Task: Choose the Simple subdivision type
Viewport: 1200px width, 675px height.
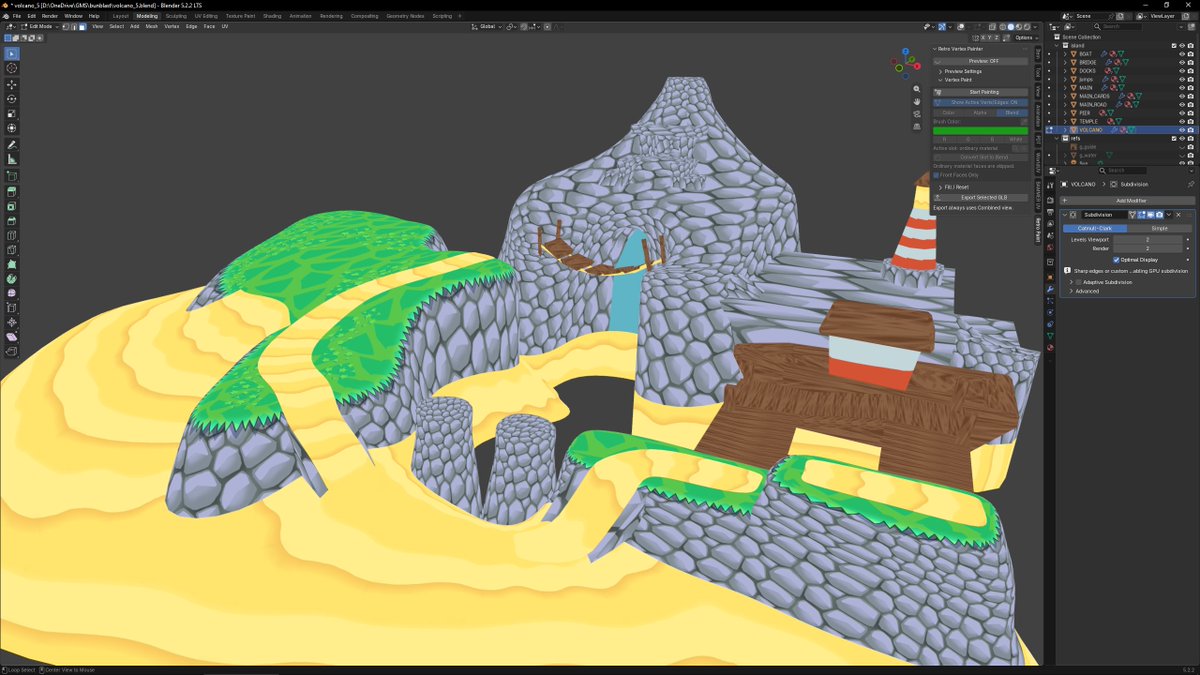Action: point(1159,228)
